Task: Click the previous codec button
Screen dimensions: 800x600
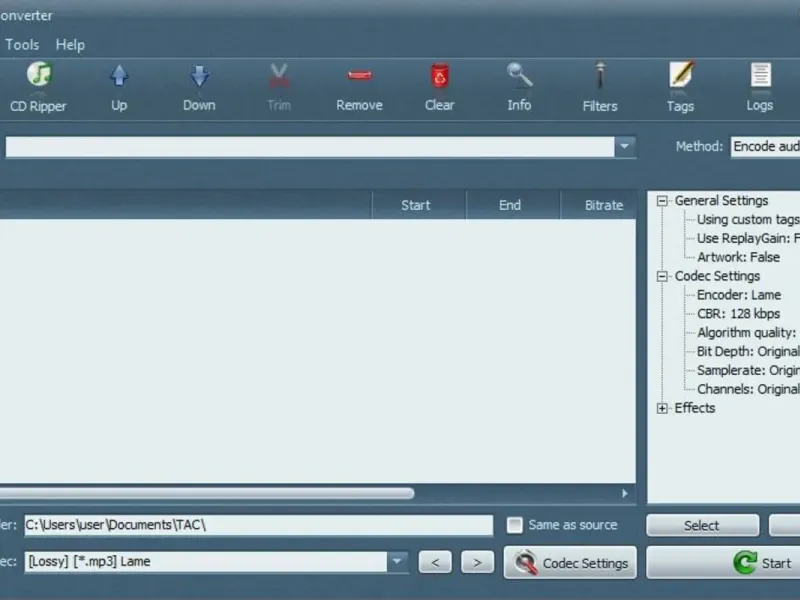Action: point(435,562)
